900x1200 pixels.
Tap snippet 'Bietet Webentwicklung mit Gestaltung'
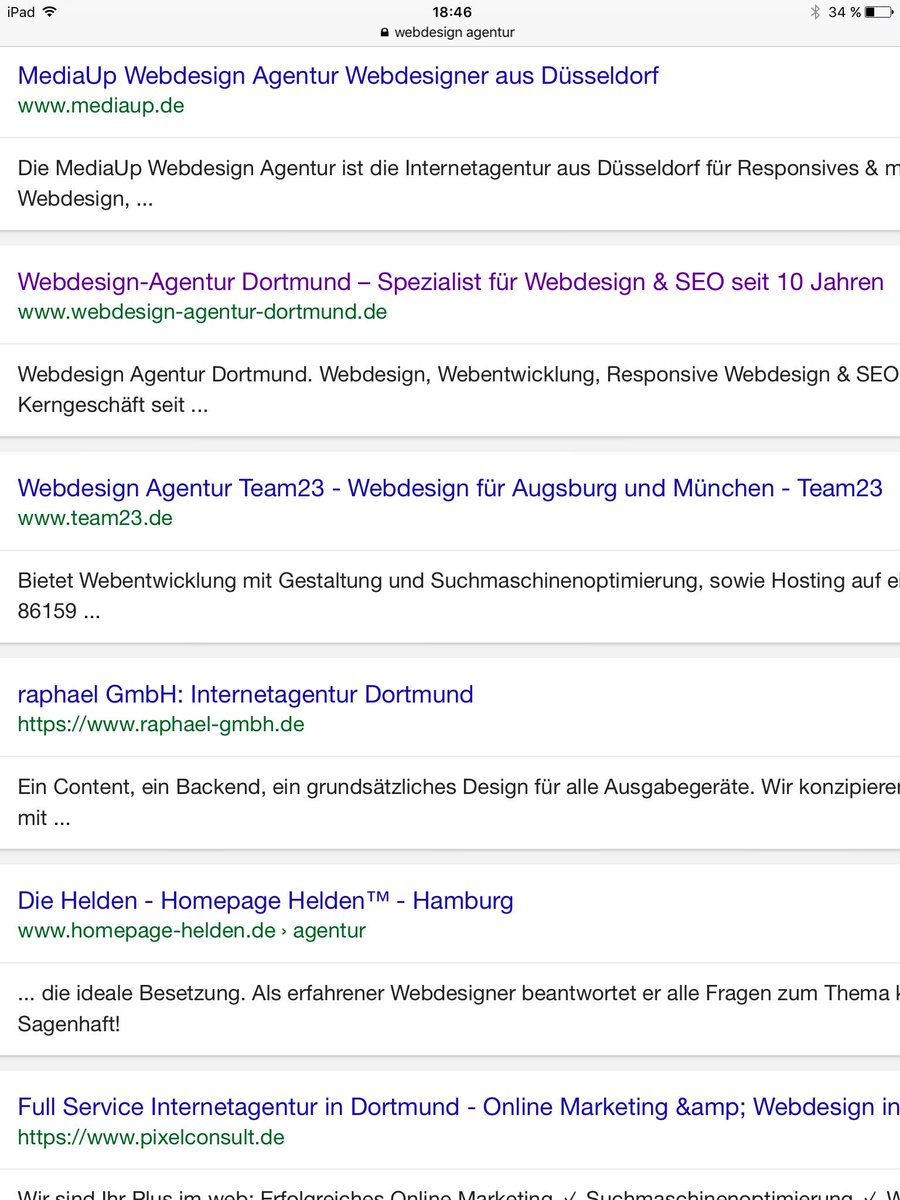[x=459, y=596]
